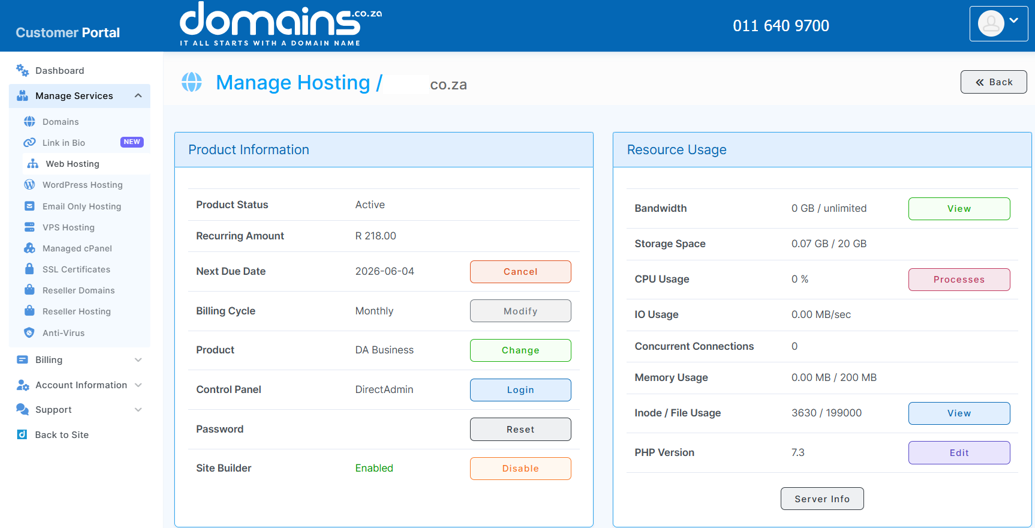Select Reseller Hosting in the sidebar
Screen dimensions: 1035x528
77,312
